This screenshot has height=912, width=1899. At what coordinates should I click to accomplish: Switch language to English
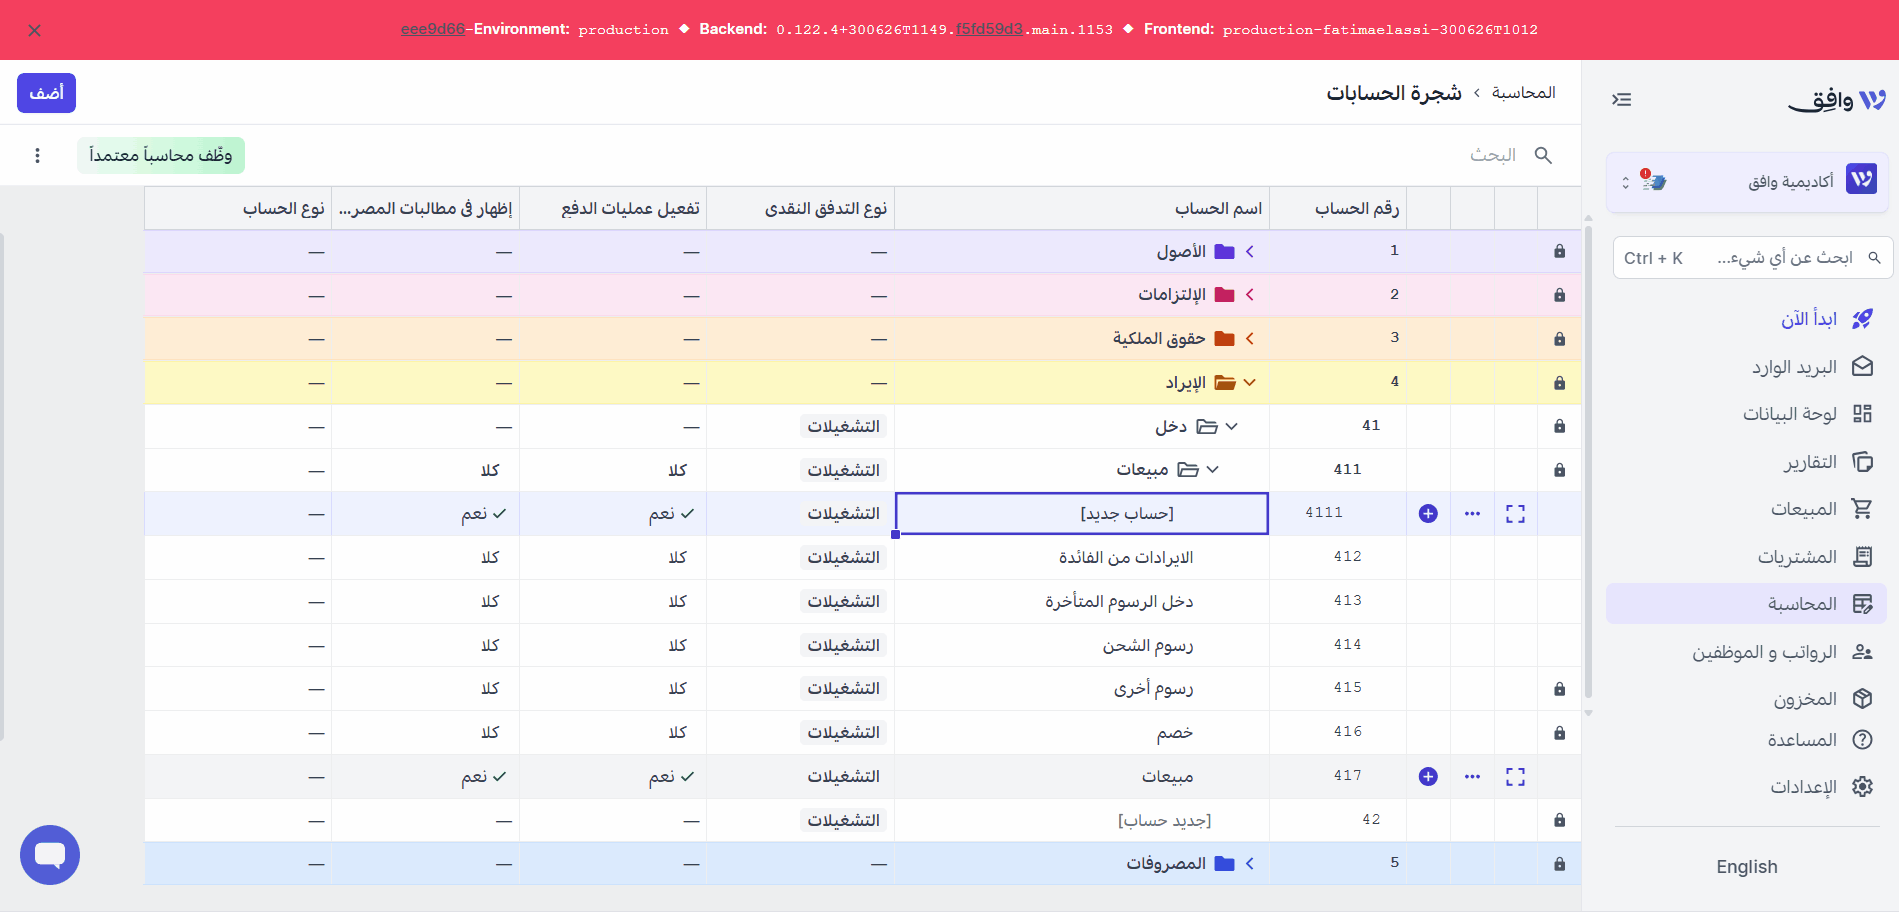point(1747,867)
